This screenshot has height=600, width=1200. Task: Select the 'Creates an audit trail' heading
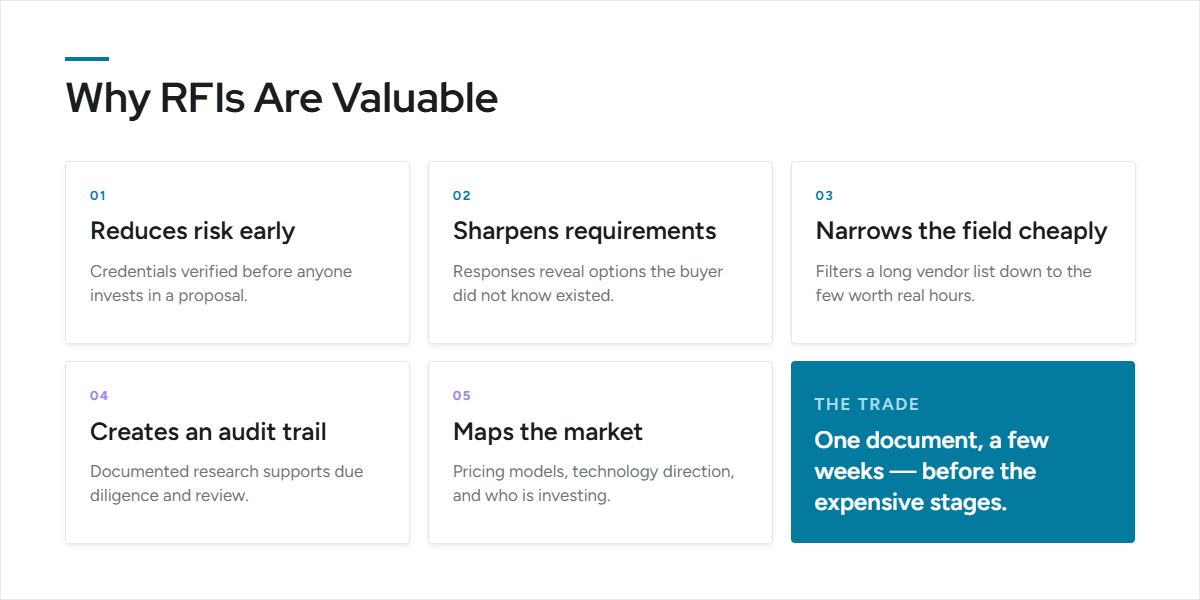[x=208, y=431]
